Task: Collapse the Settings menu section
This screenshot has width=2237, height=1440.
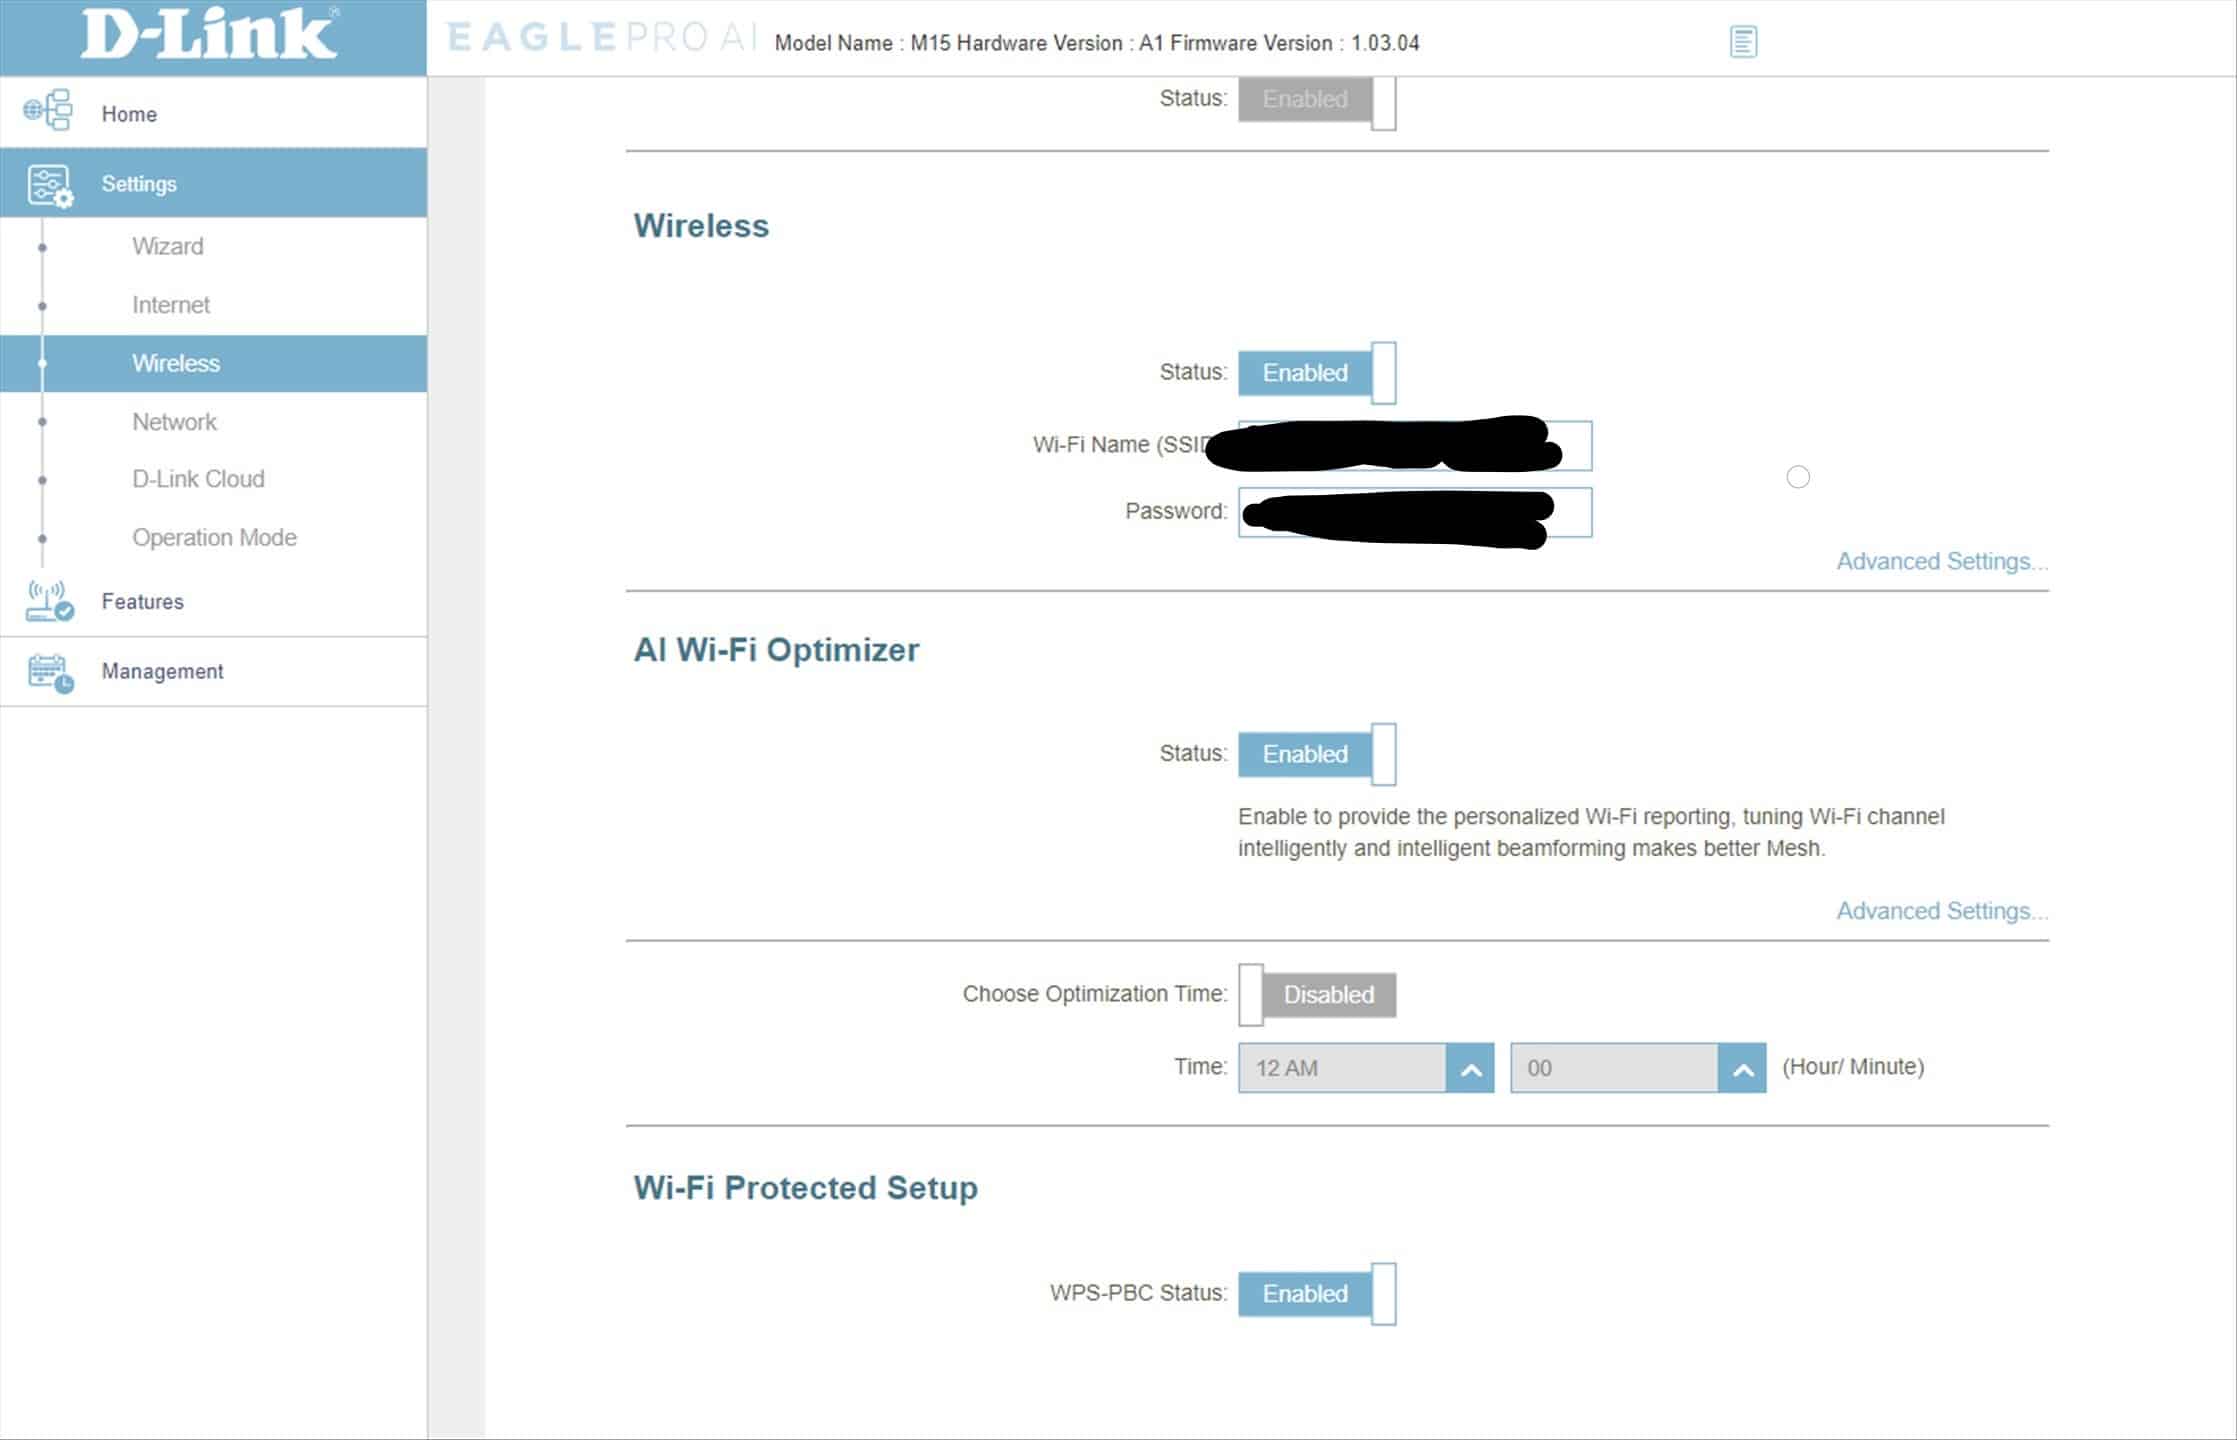Action: [x=213, y=183]
